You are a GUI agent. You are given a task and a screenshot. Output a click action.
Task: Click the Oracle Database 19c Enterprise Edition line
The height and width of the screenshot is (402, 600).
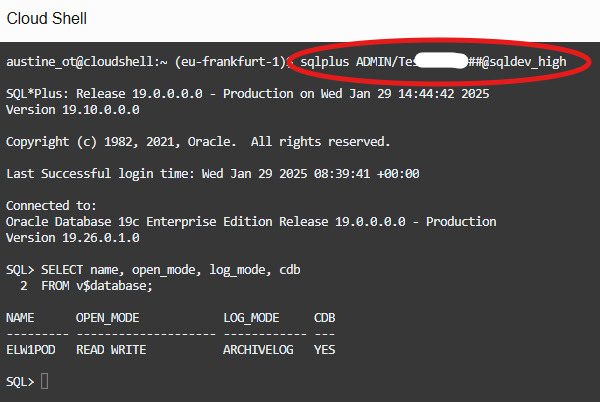pyautogui.click(x=251, y=222)
